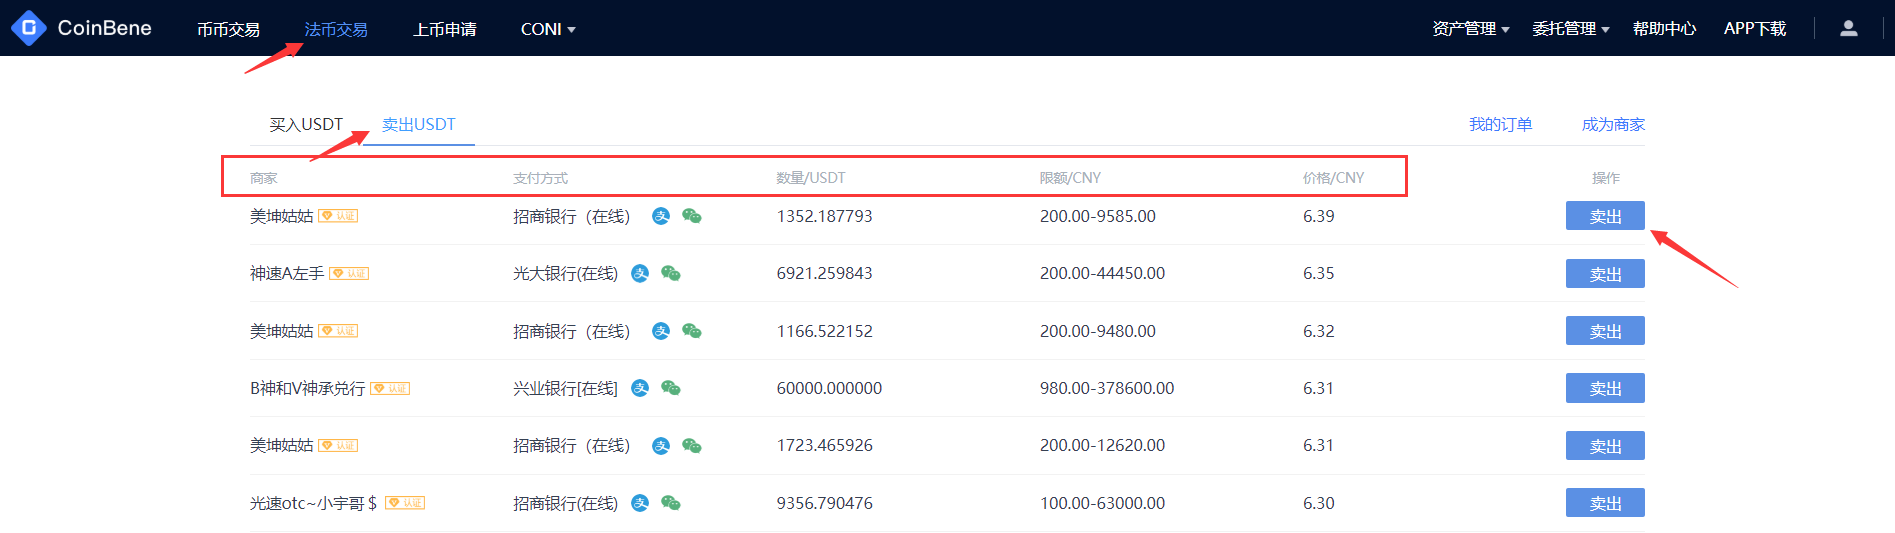Open APP下载 in the top bar
Image resolution: width=1895 pixels, height=533 pixels.
(1755, 29)
